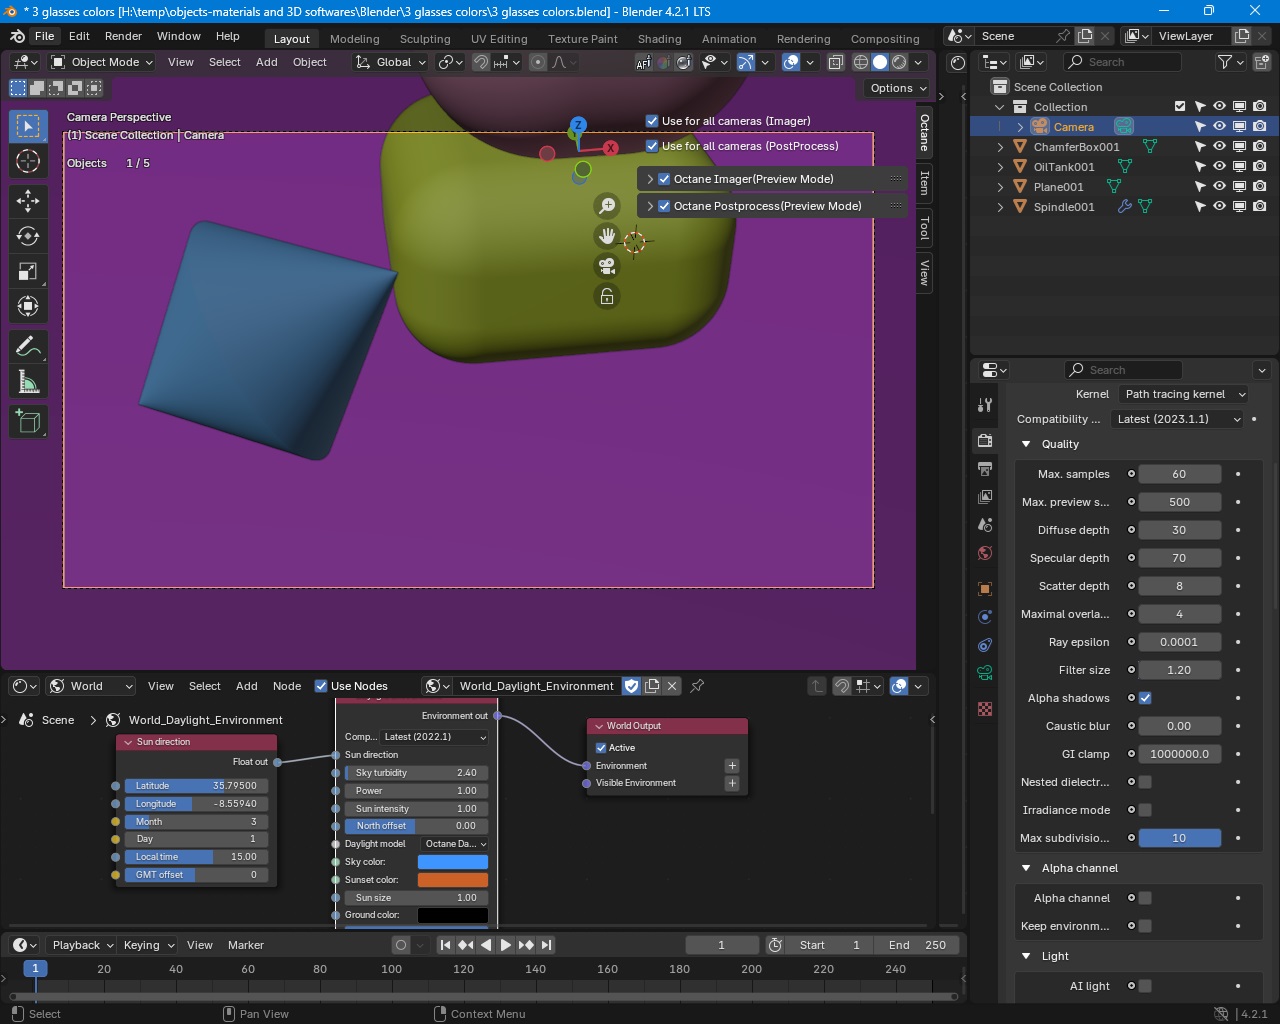Screen dimensions: 1280x1024
Task: Activate the Move tool
Action: tap(28, 201)
